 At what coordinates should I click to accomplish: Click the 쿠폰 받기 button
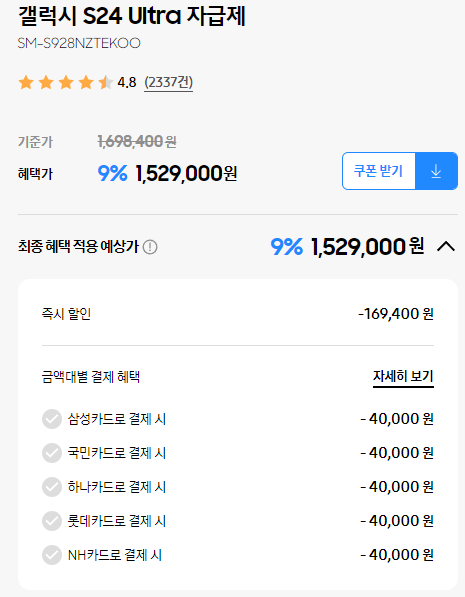point(379,171)
